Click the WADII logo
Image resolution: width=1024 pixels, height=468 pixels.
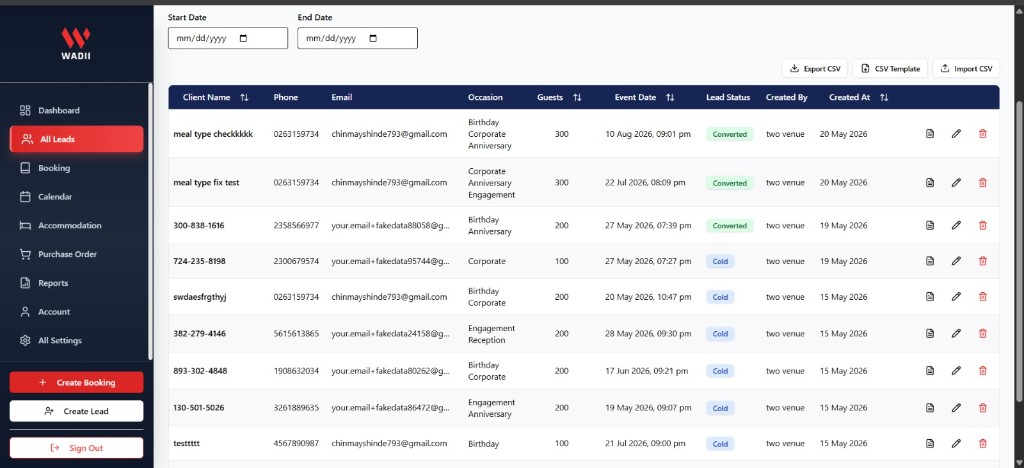(x=76, y=44)
